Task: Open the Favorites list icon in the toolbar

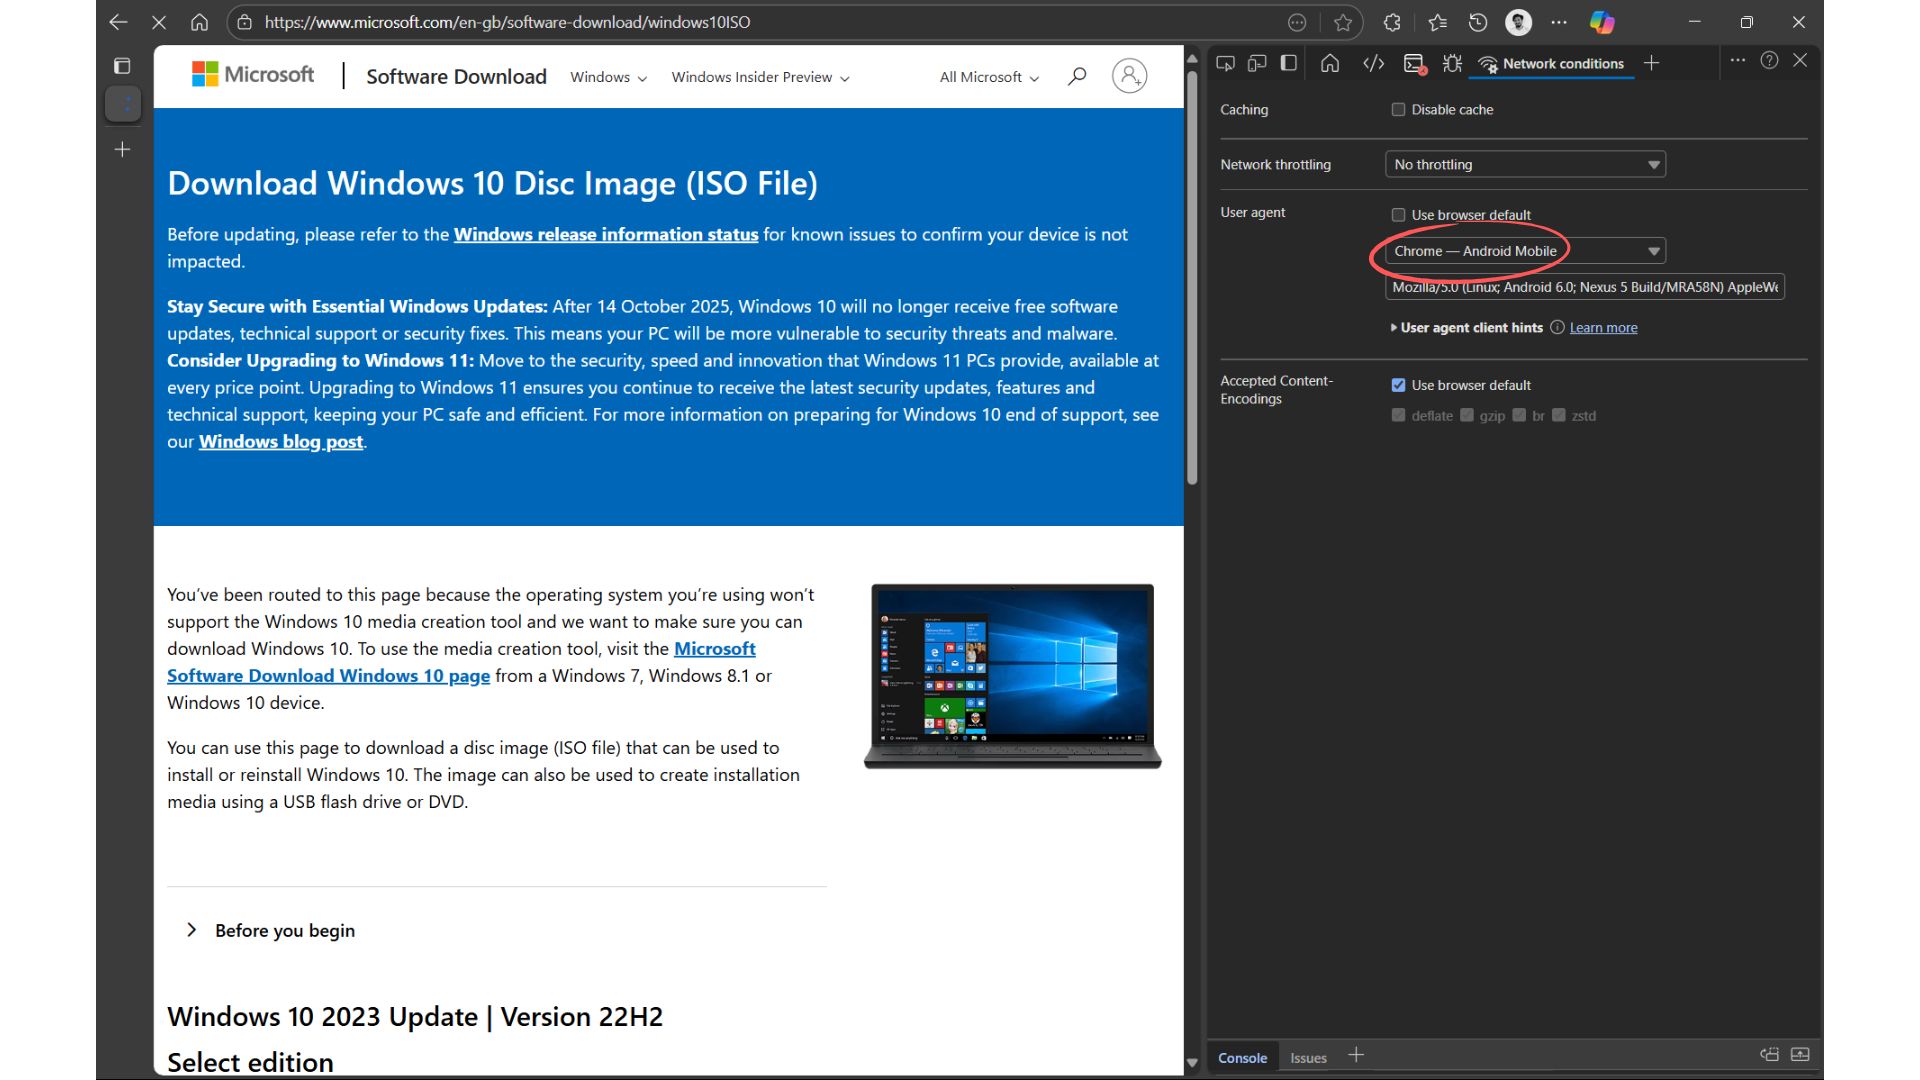Action: pos(1437,22)
